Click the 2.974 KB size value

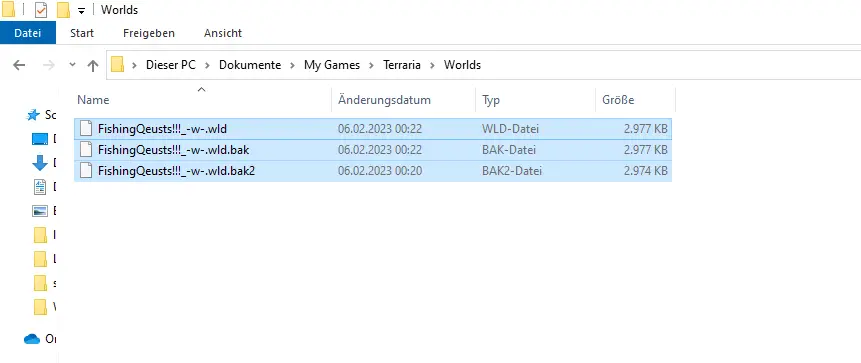[646, 171]
